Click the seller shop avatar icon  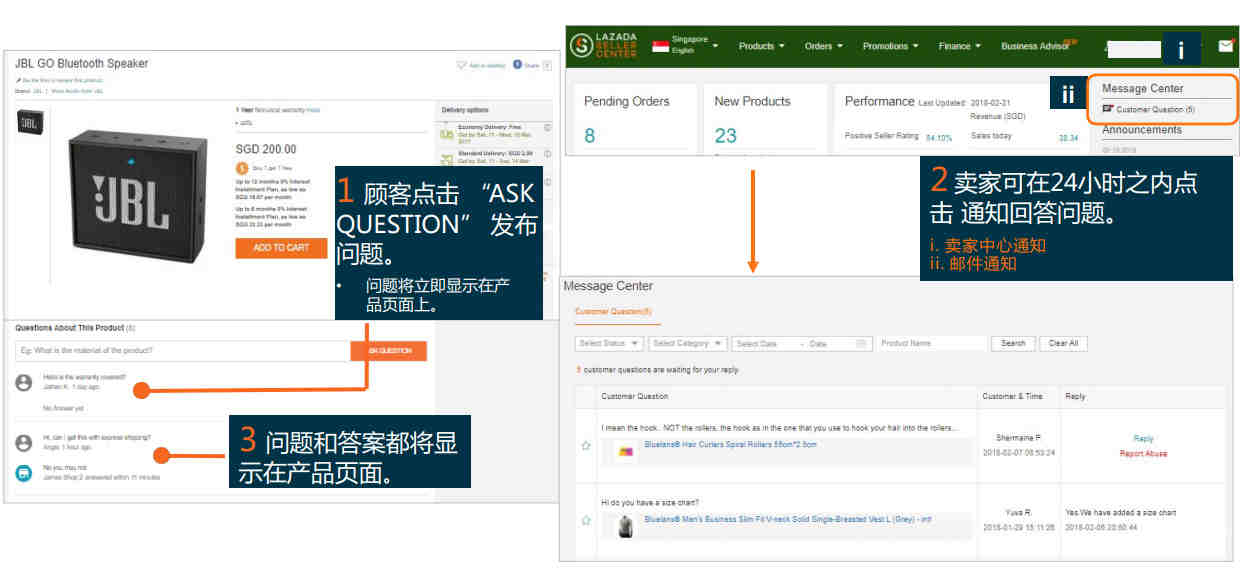point(24,472)
